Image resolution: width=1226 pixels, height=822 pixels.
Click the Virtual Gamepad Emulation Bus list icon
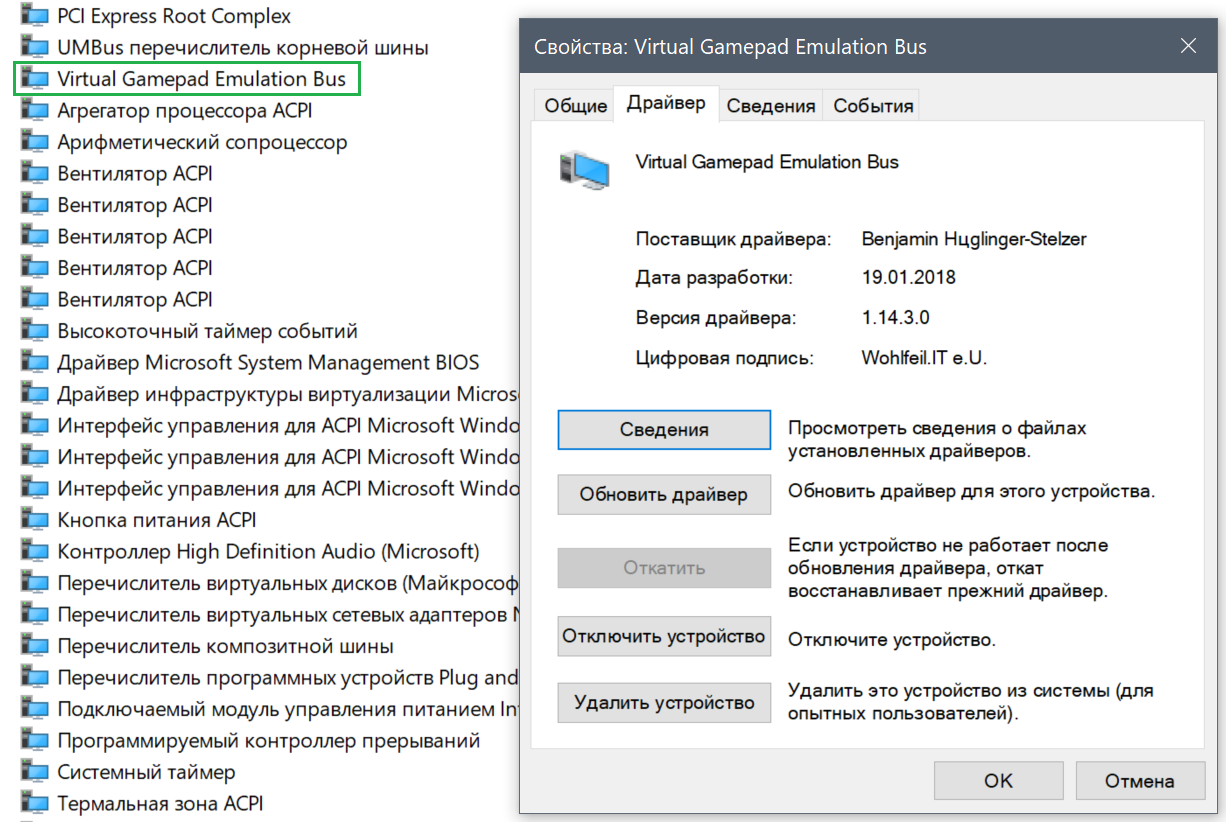click(35, 79)
